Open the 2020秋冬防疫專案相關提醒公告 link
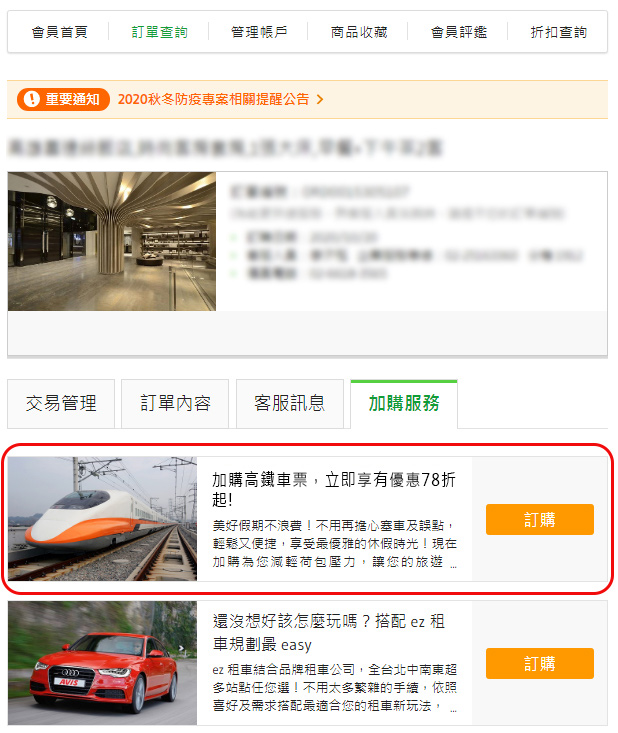Viewport: 618px width, 733px height. pyautogui.click(x=213, y=99)
